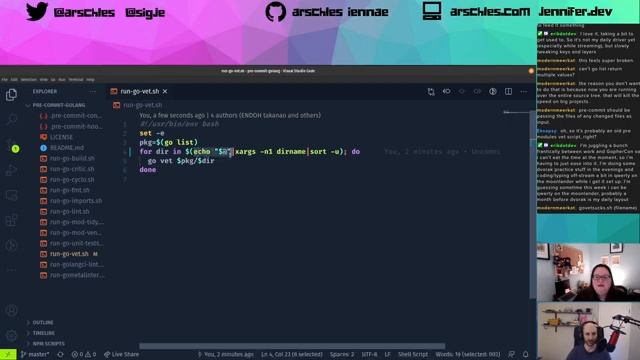
Task: Open the File menu
Action: (4, 80)
